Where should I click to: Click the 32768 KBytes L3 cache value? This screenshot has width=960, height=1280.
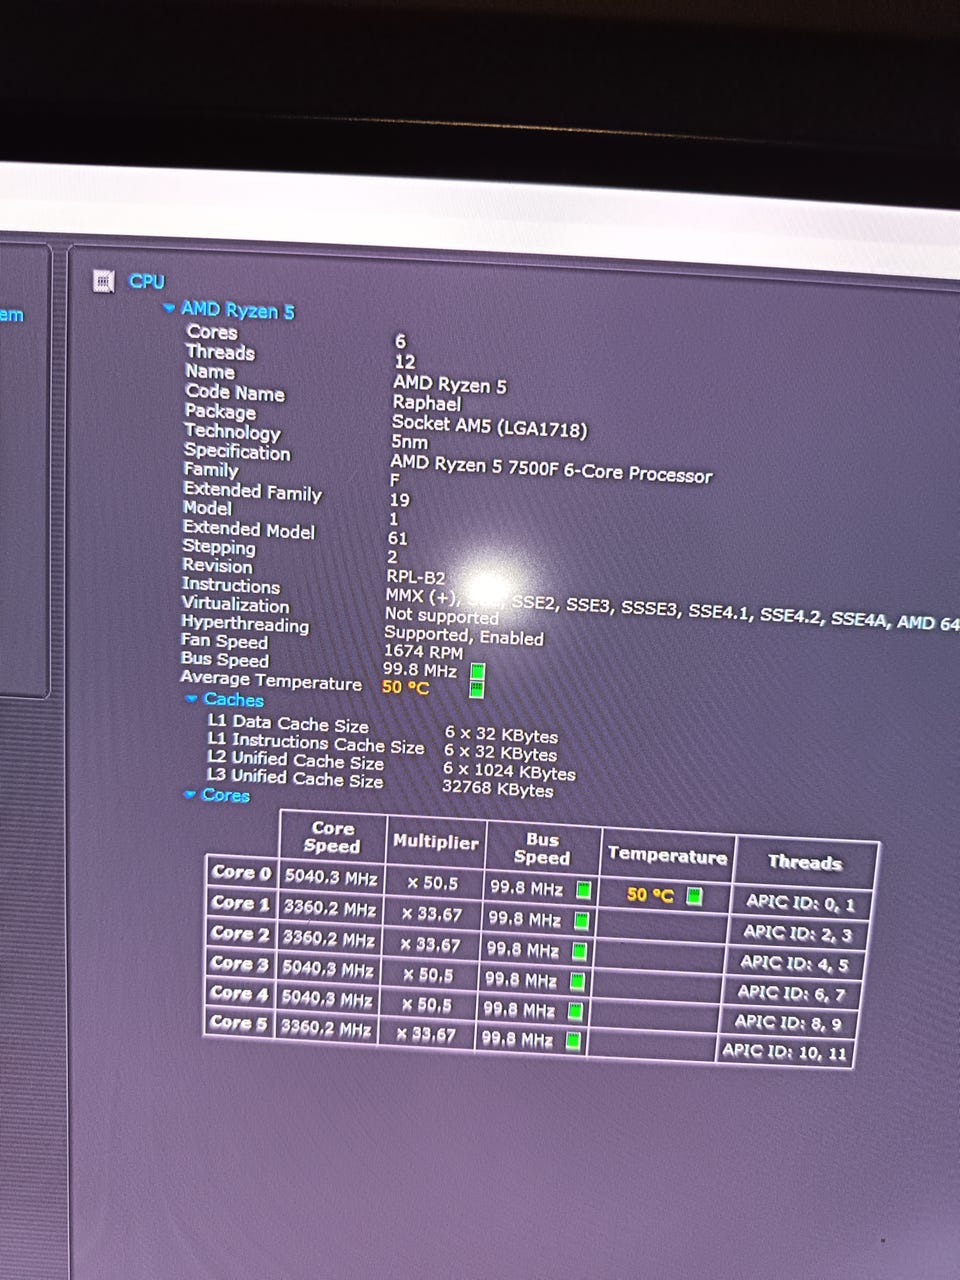pos(497,788)
